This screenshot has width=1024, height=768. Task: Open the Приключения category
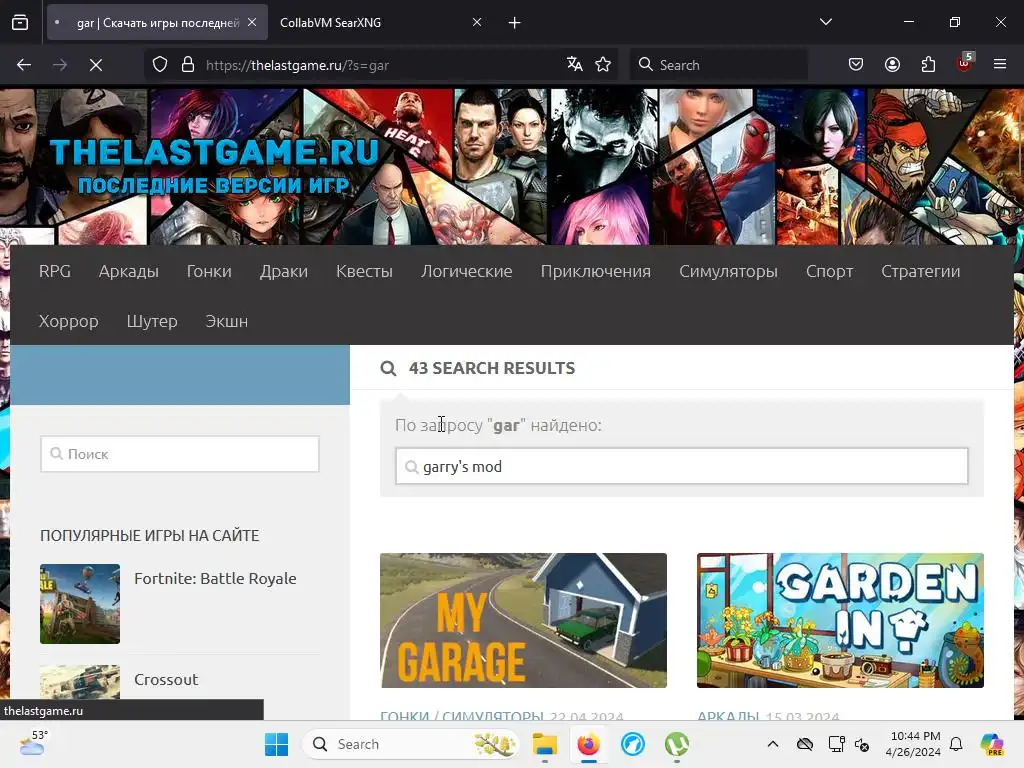(596, 271)
